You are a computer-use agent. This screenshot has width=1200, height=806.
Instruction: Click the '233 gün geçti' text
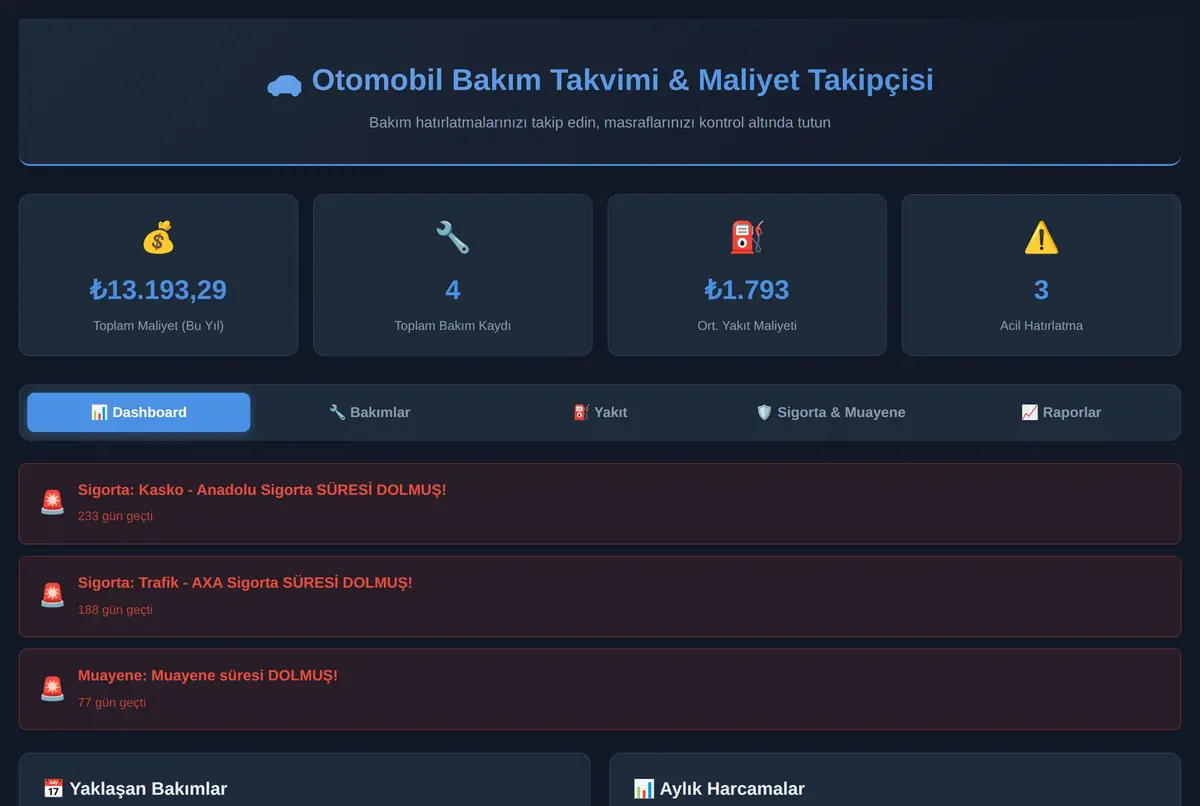click(115, 517)
